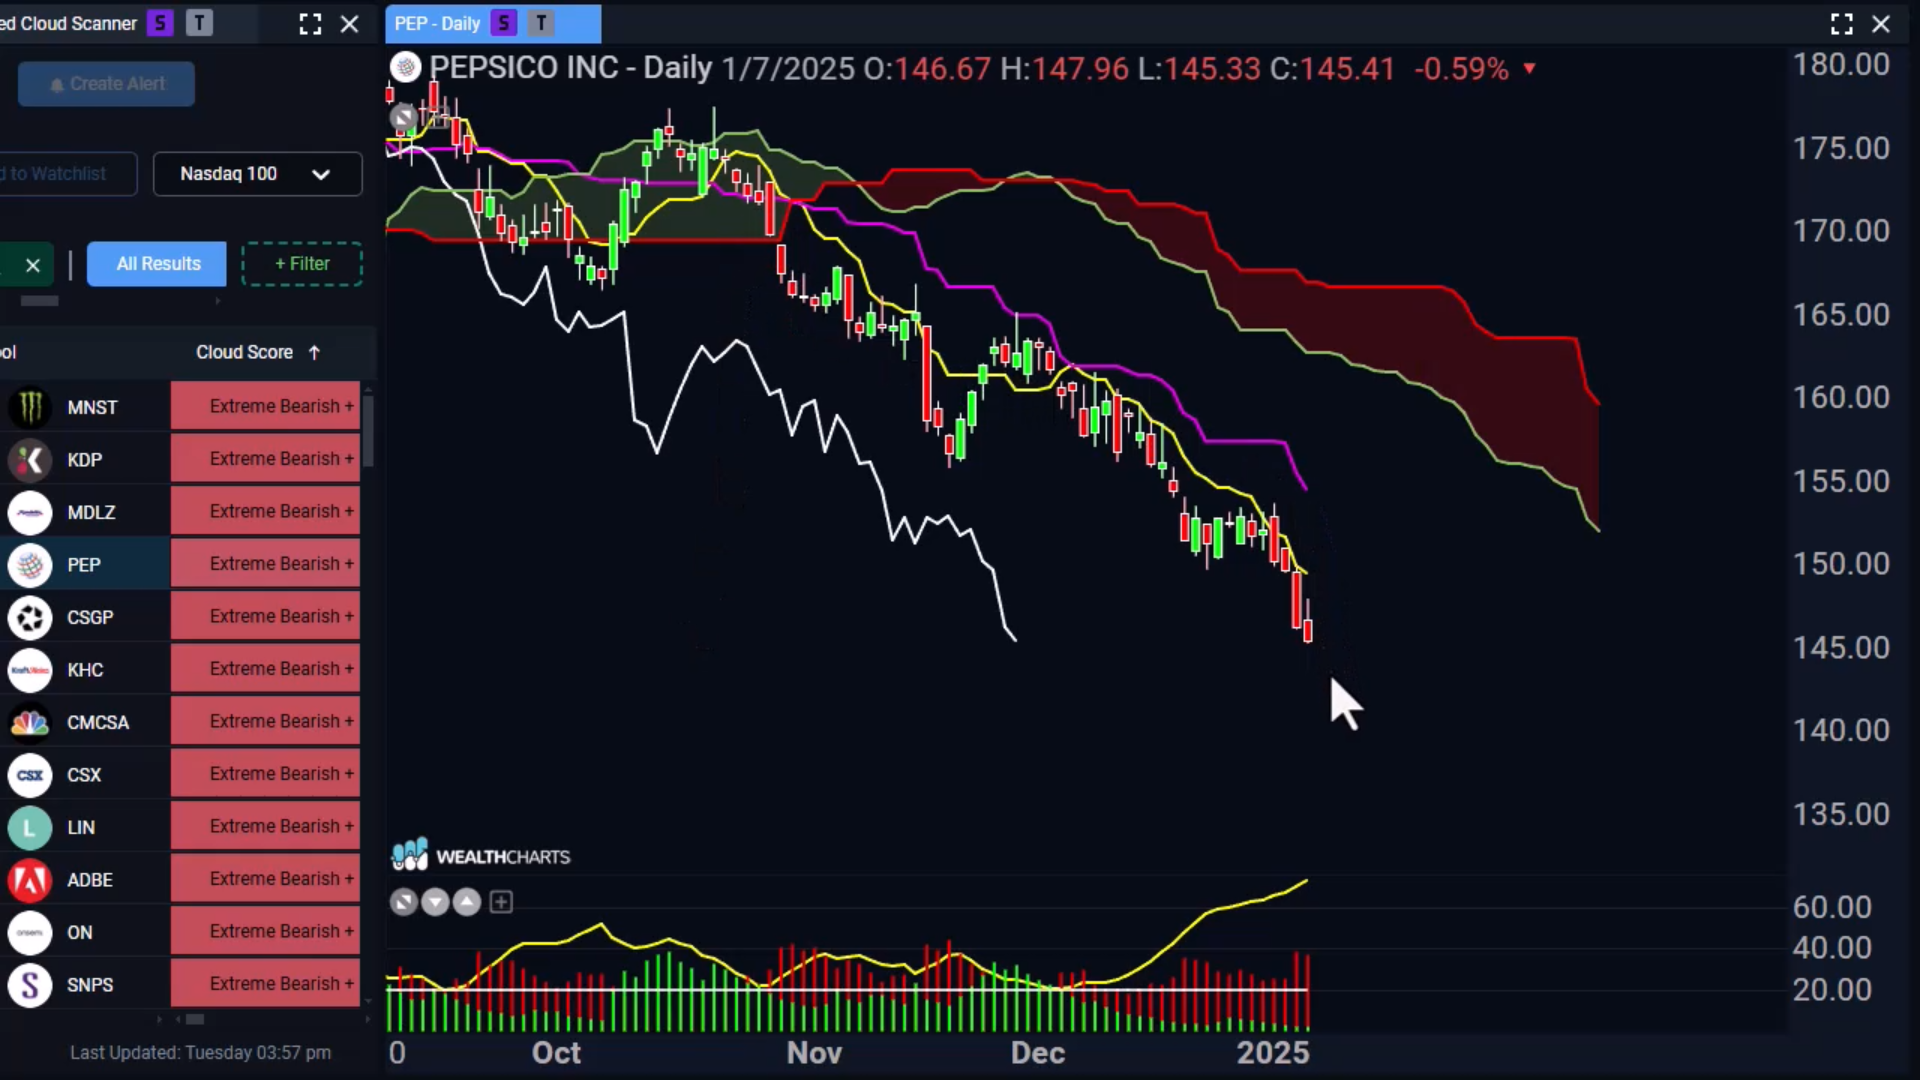
Task: Remove the active filter chip with X
Action: (x=33, y=265)
